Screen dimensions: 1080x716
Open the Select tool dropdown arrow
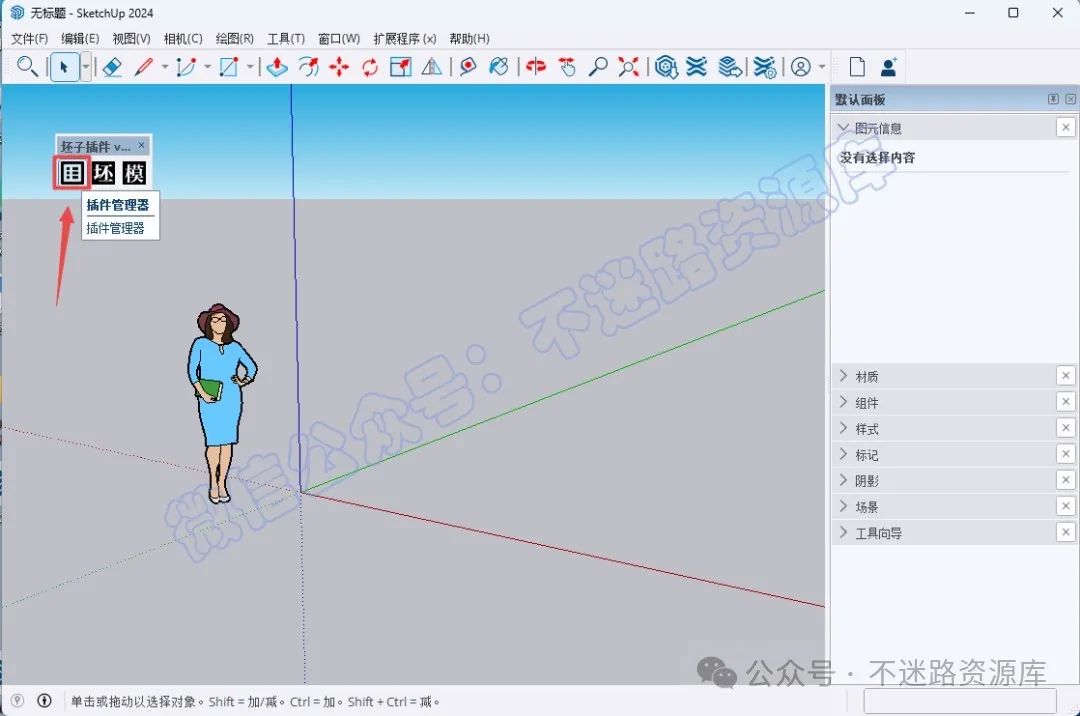(x=85, y=67)
